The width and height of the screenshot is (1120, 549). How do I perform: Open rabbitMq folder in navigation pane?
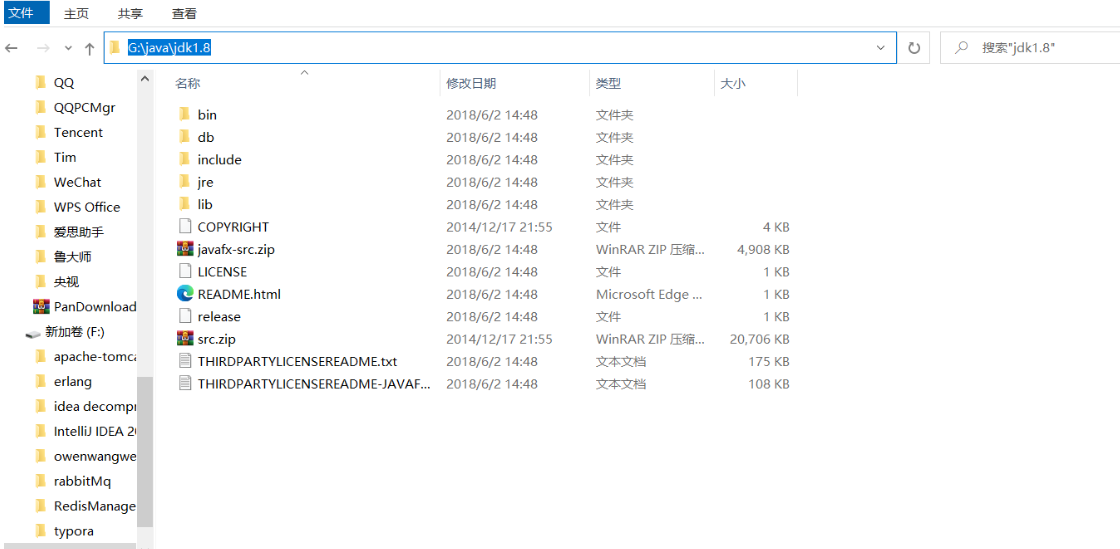click(x=82, y=481)
